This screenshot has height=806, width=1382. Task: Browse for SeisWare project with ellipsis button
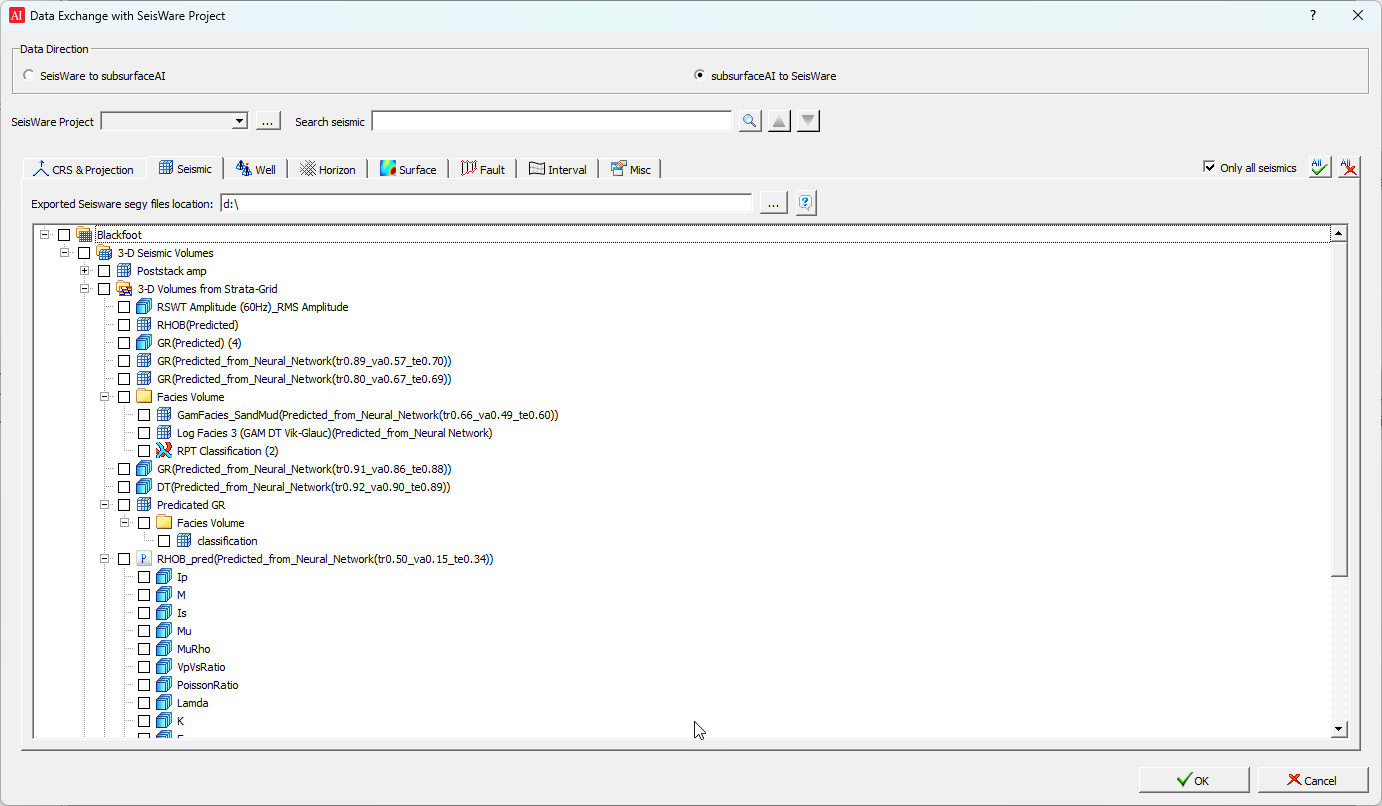(268, 121)
